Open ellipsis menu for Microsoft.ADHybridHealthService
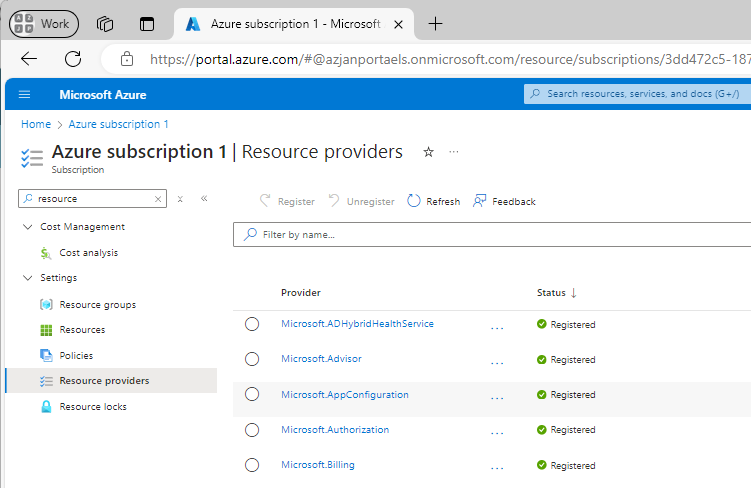751x488 pixels. pos(497,328)
